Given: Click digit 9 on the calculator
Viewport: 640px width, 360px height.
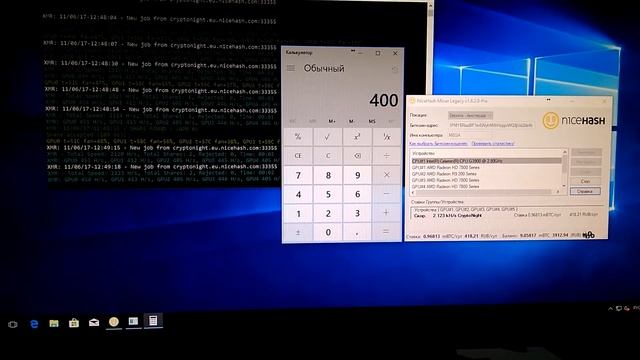Looking at the screenshot, I should 357,176.
